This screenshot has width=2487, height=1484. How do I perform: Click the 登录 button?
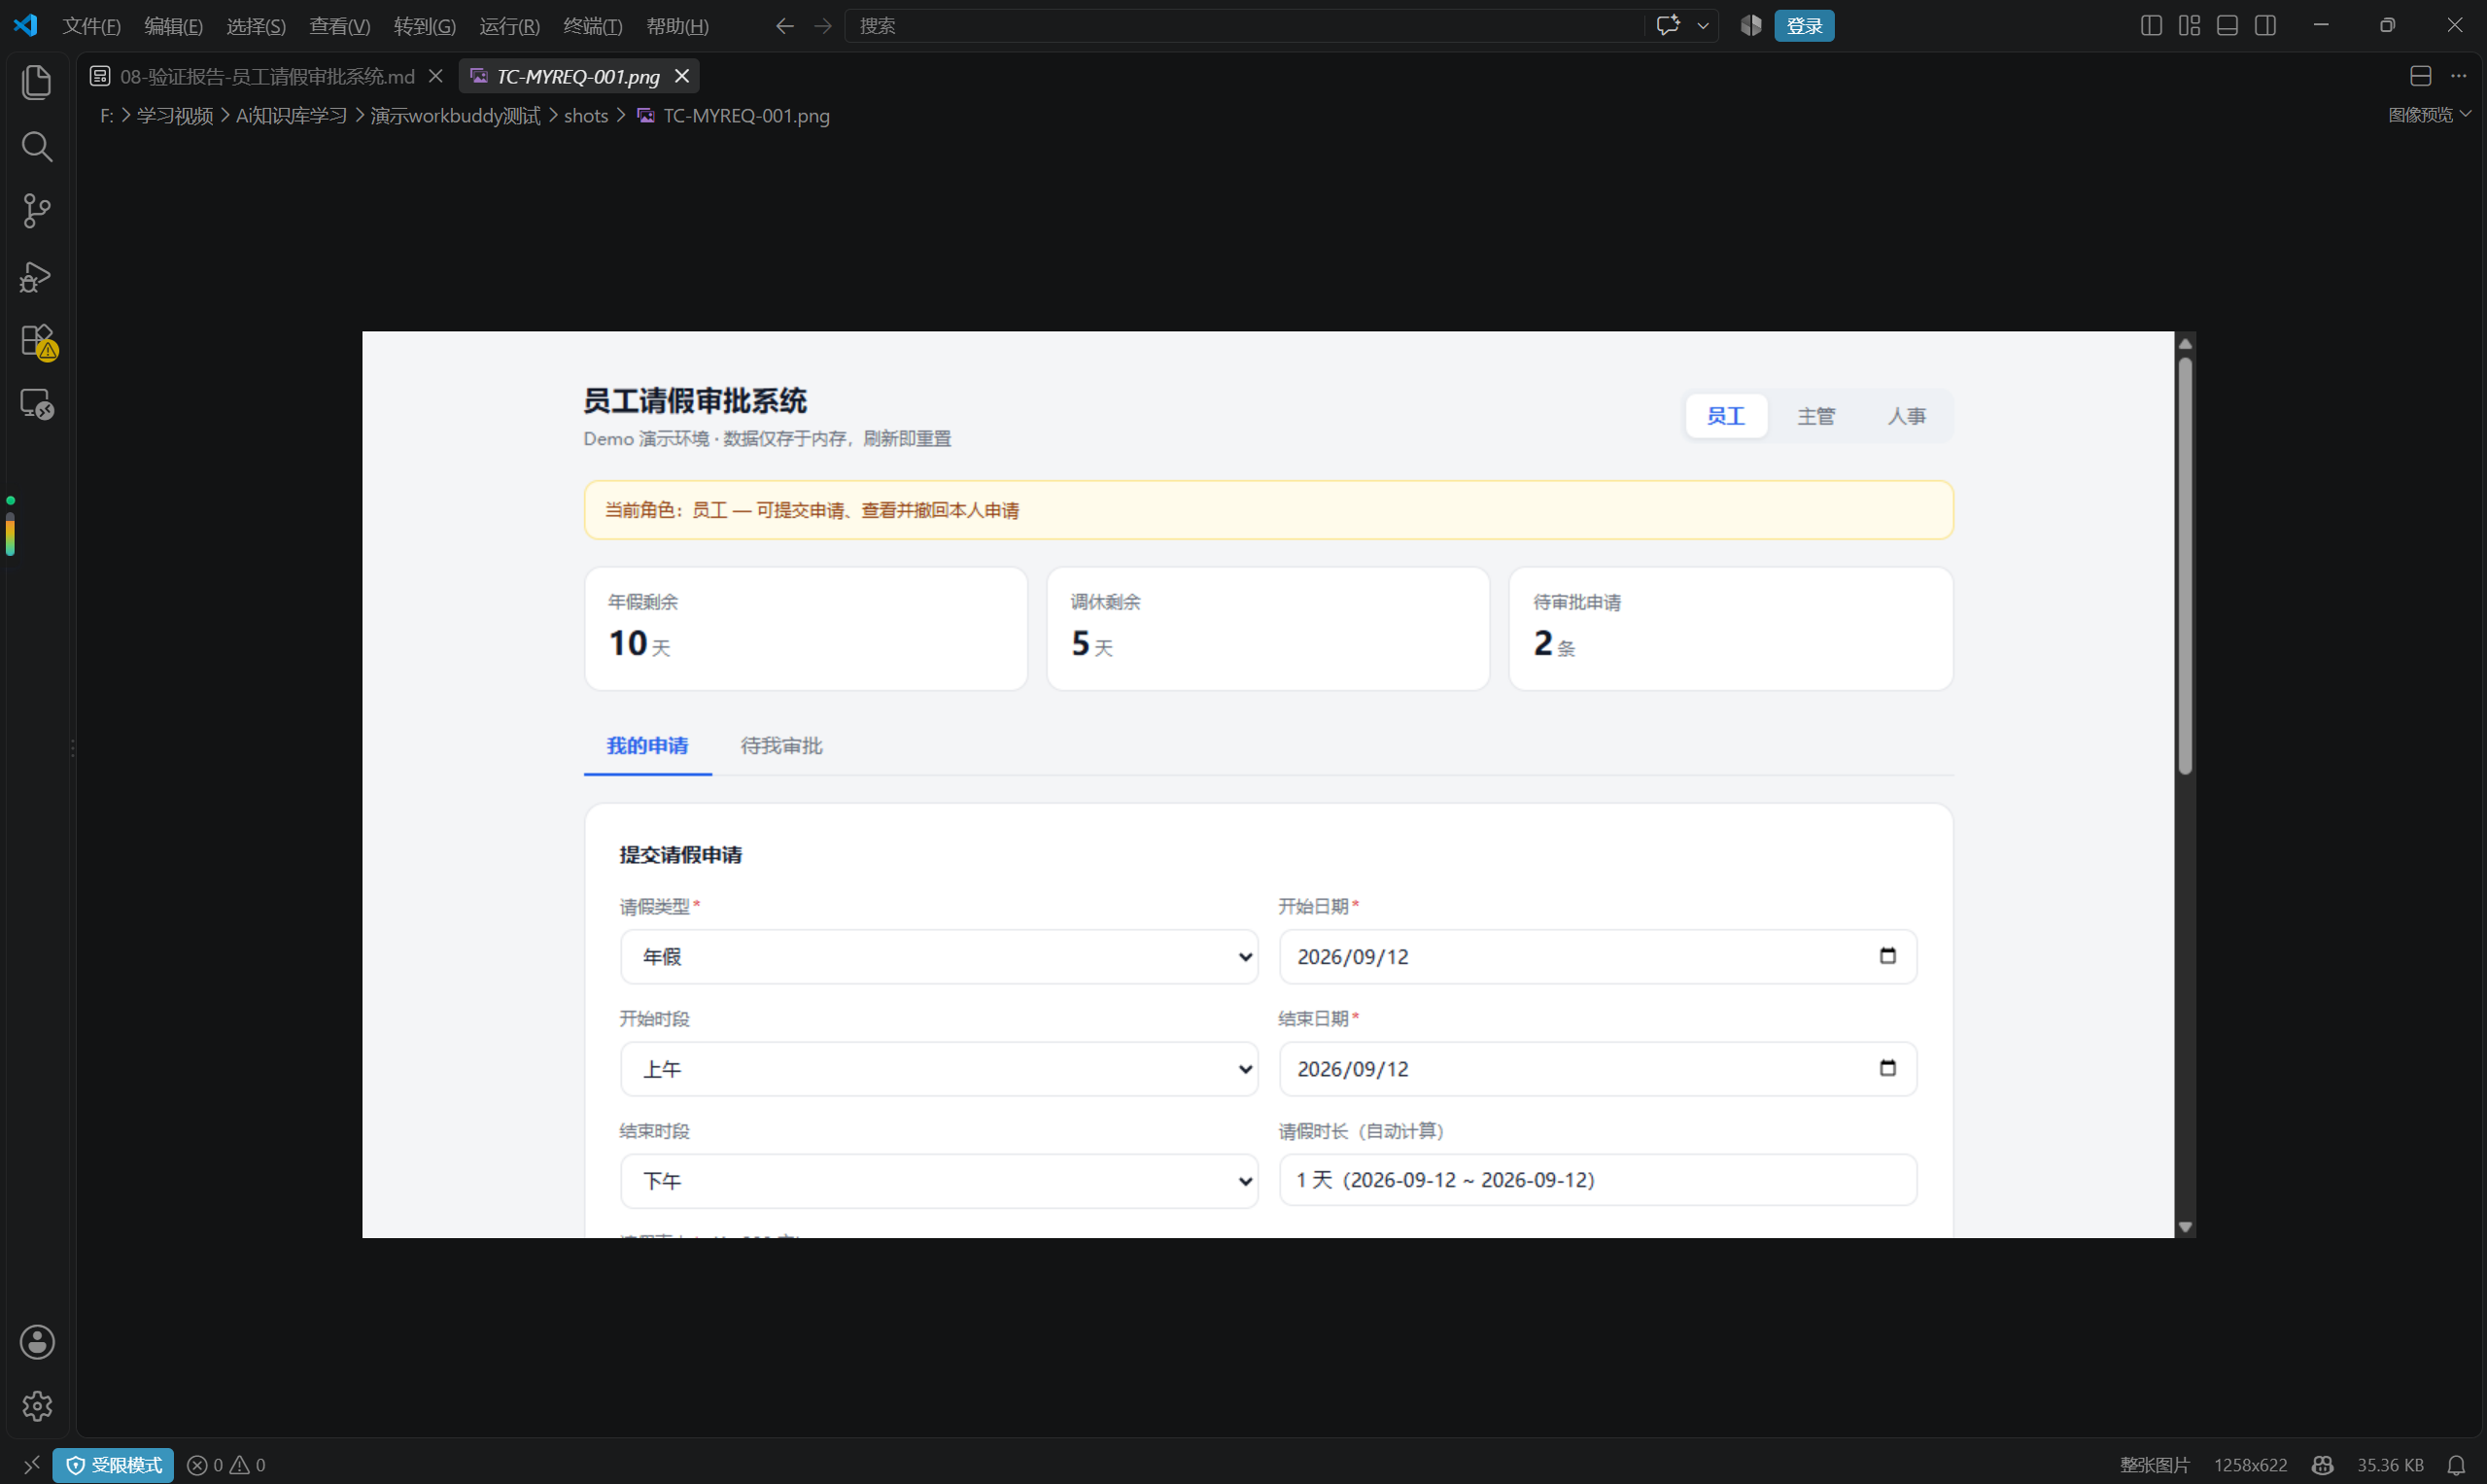(x=1804, y=26)
